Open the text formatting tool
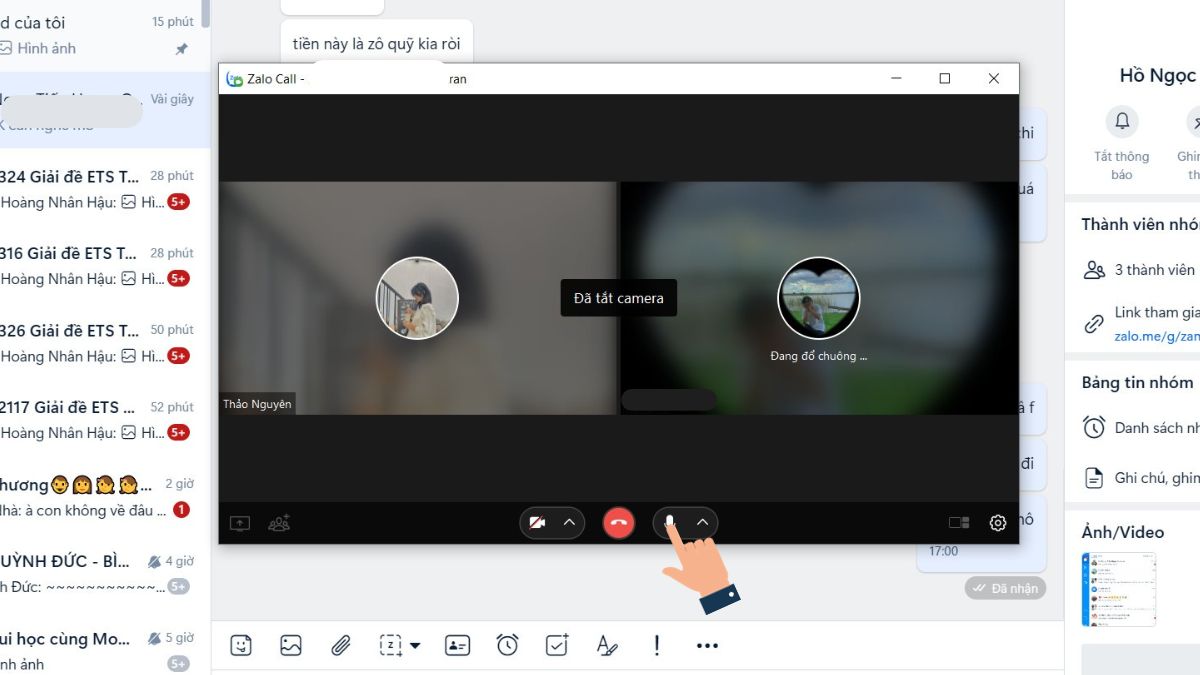This screenshot has height=675, width=1200. (x=607, y=646)
